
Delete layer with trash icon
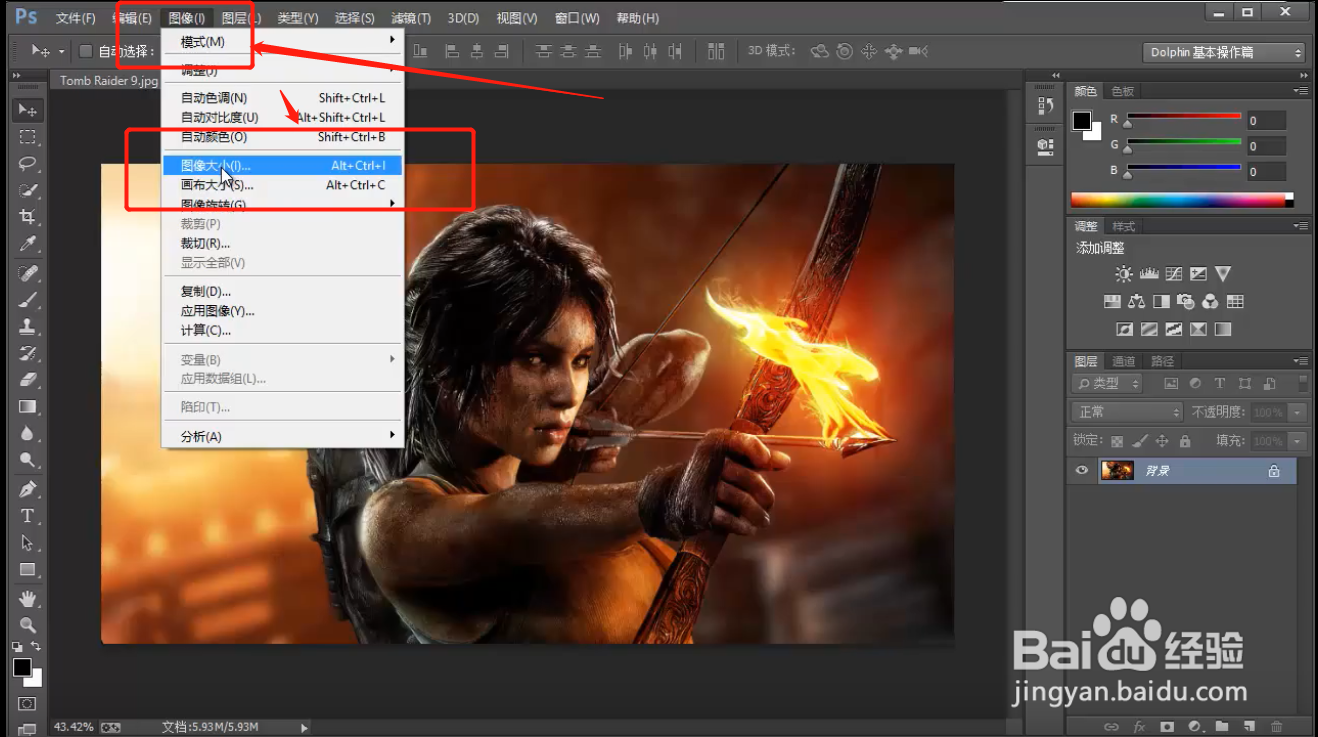click(1277, 726)
